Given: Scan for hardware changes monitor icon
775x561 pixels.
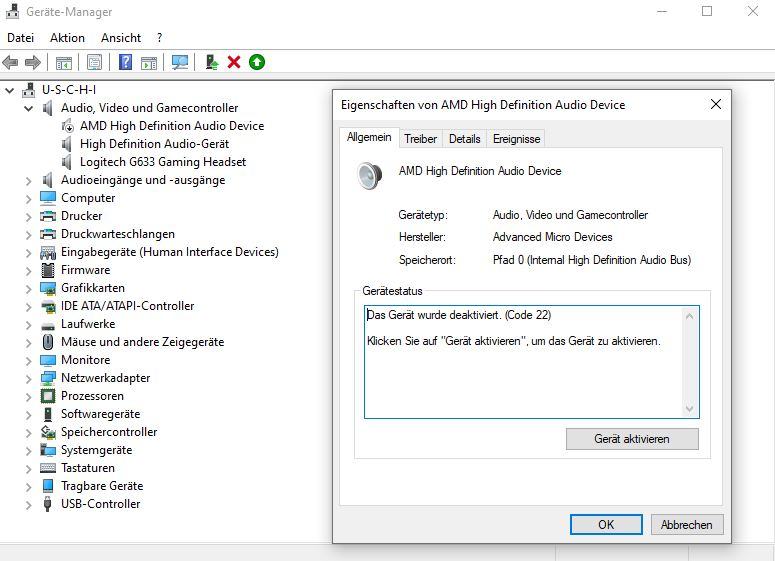Looking at the screenshot, I should [180, 62].
